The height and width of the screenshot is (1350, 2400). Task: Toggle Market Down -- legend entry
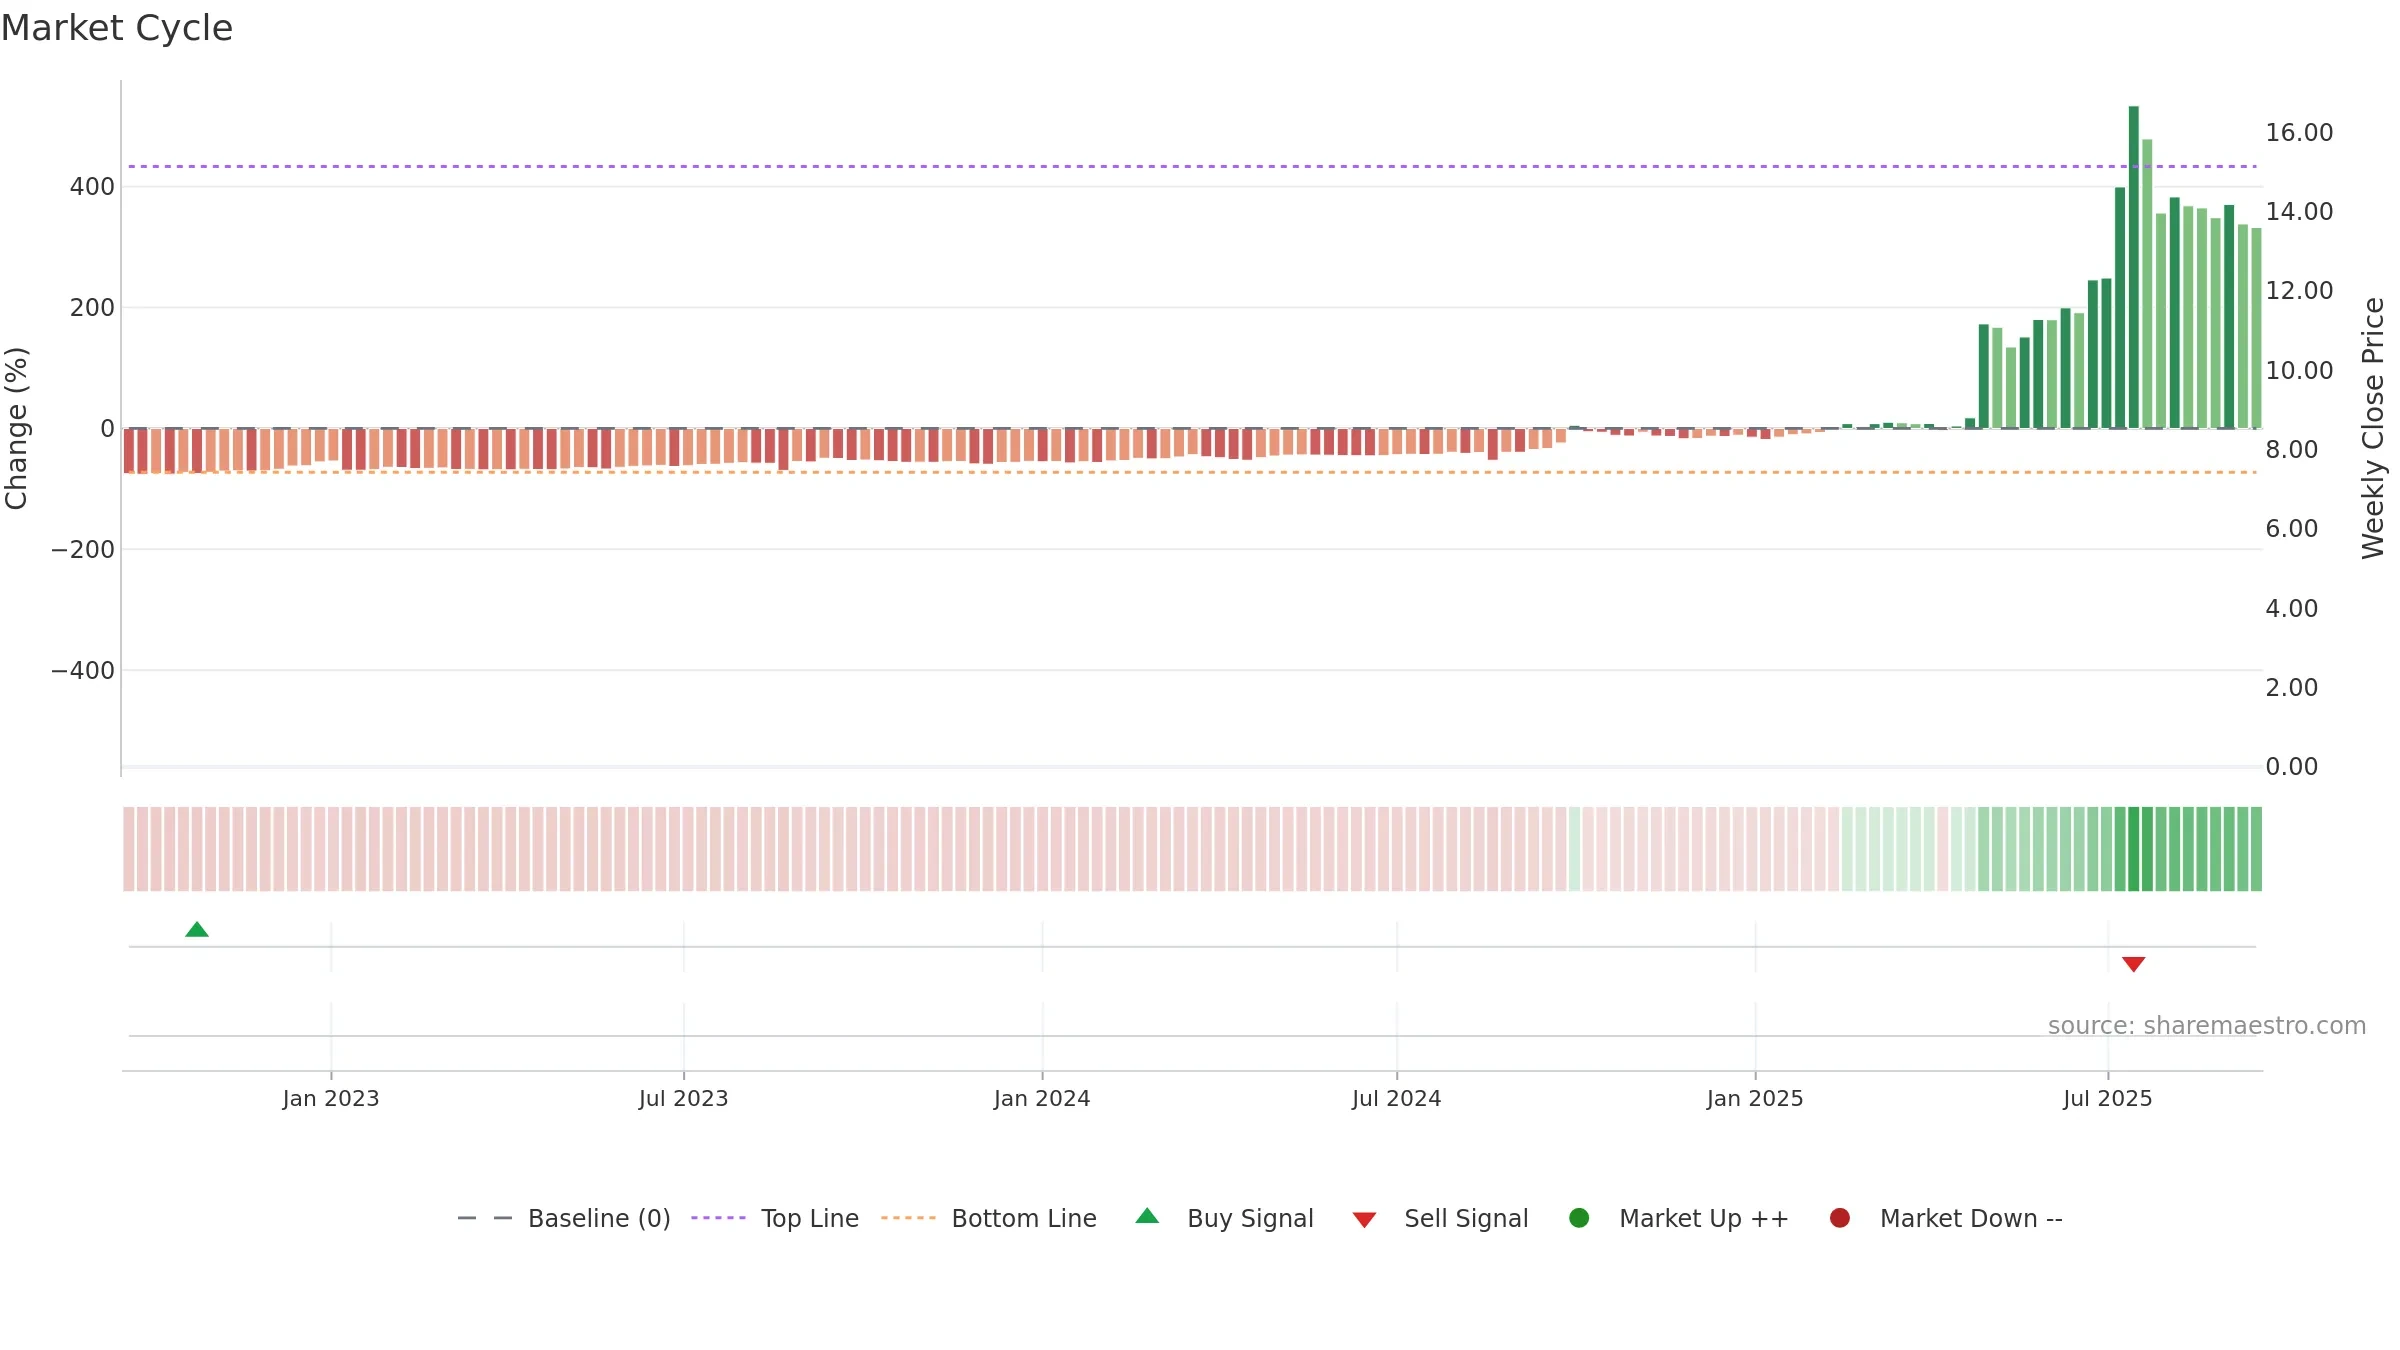click(x=1946, y=1218)
